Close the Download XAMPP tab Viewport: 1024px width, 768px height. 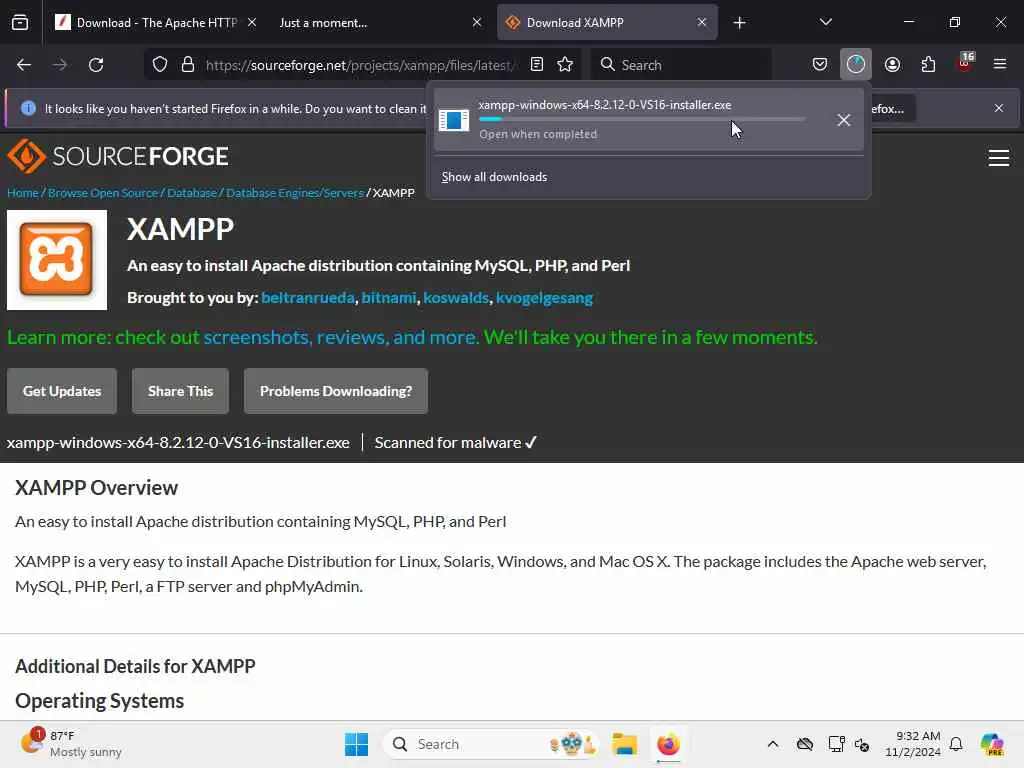701,23
